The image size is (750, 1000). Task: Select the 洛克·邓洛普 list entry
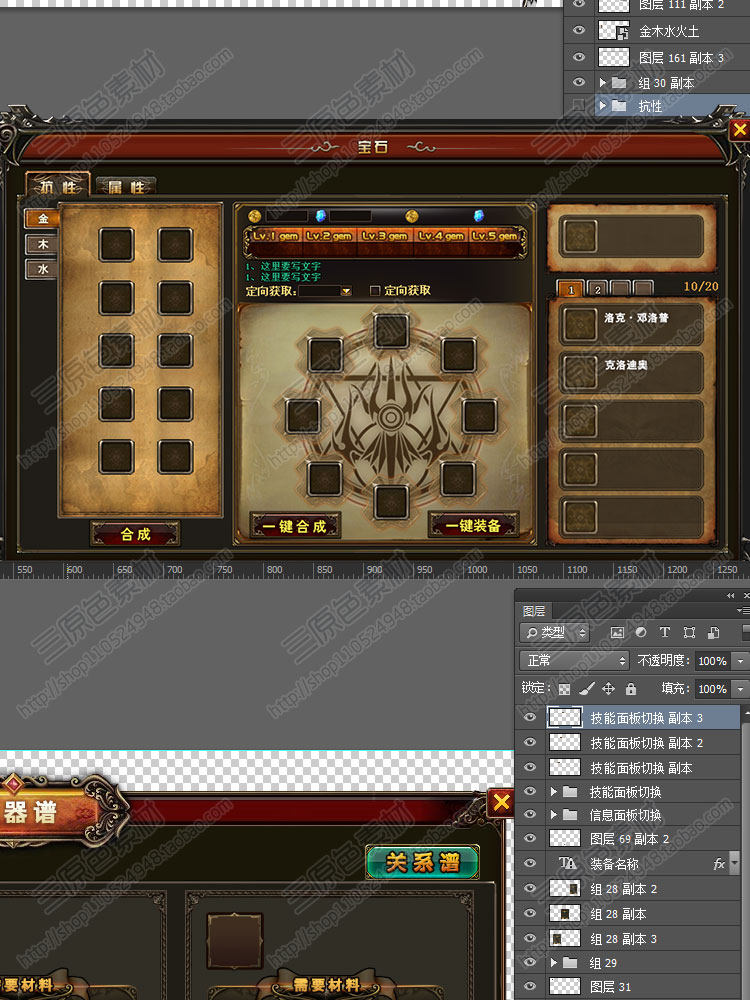tap(632, 323)
